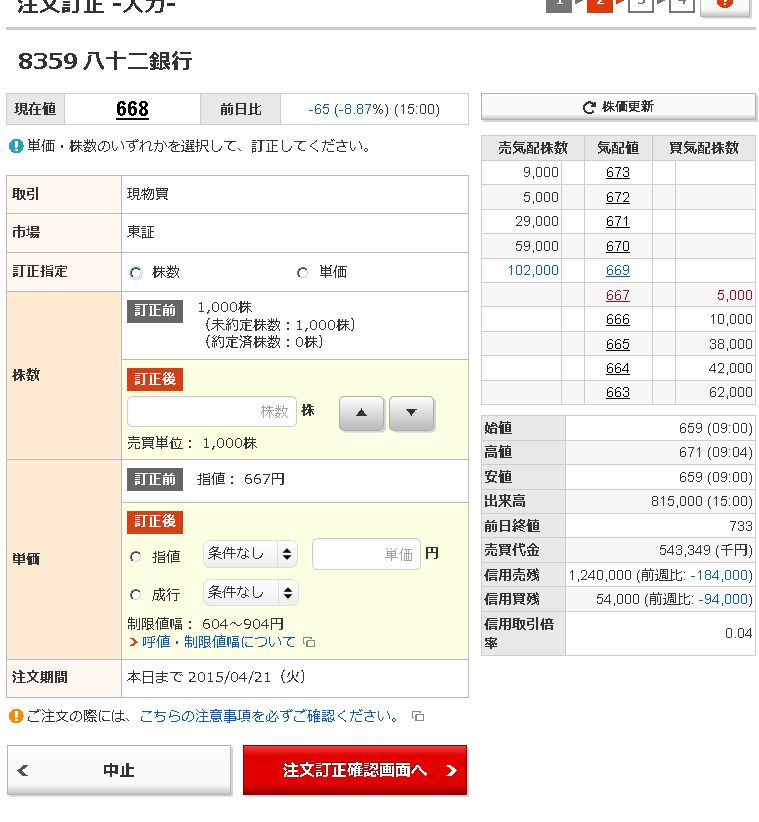759x822 pixels.
Task: Click the orange warning icon beside ご注文の際には
Action: pyautogui.click(x=16, y=716)
